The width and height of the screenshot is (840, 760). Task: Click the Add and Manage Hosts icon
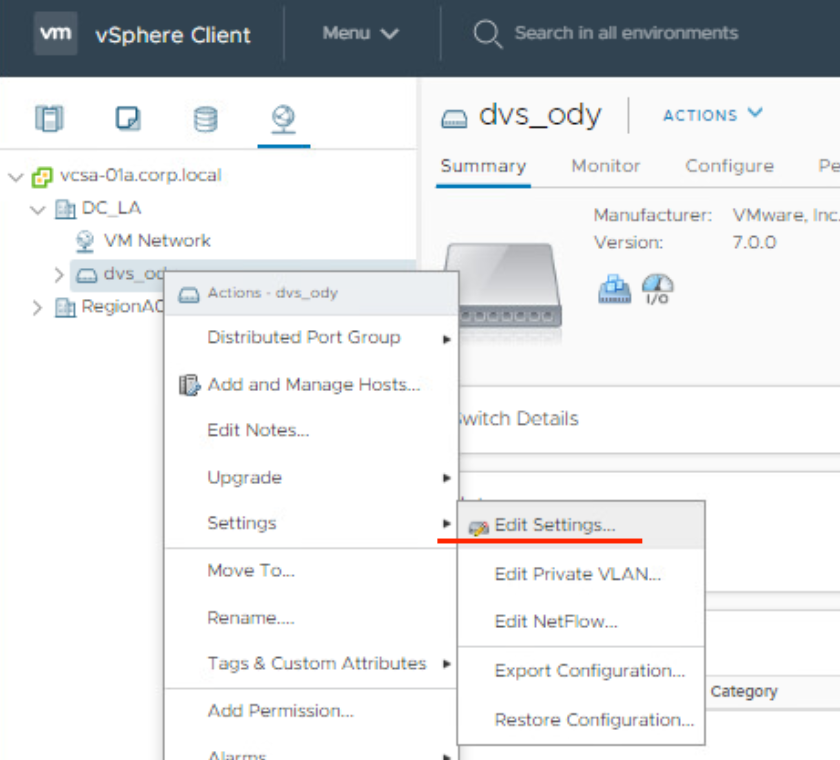click(x=189, y=385)
